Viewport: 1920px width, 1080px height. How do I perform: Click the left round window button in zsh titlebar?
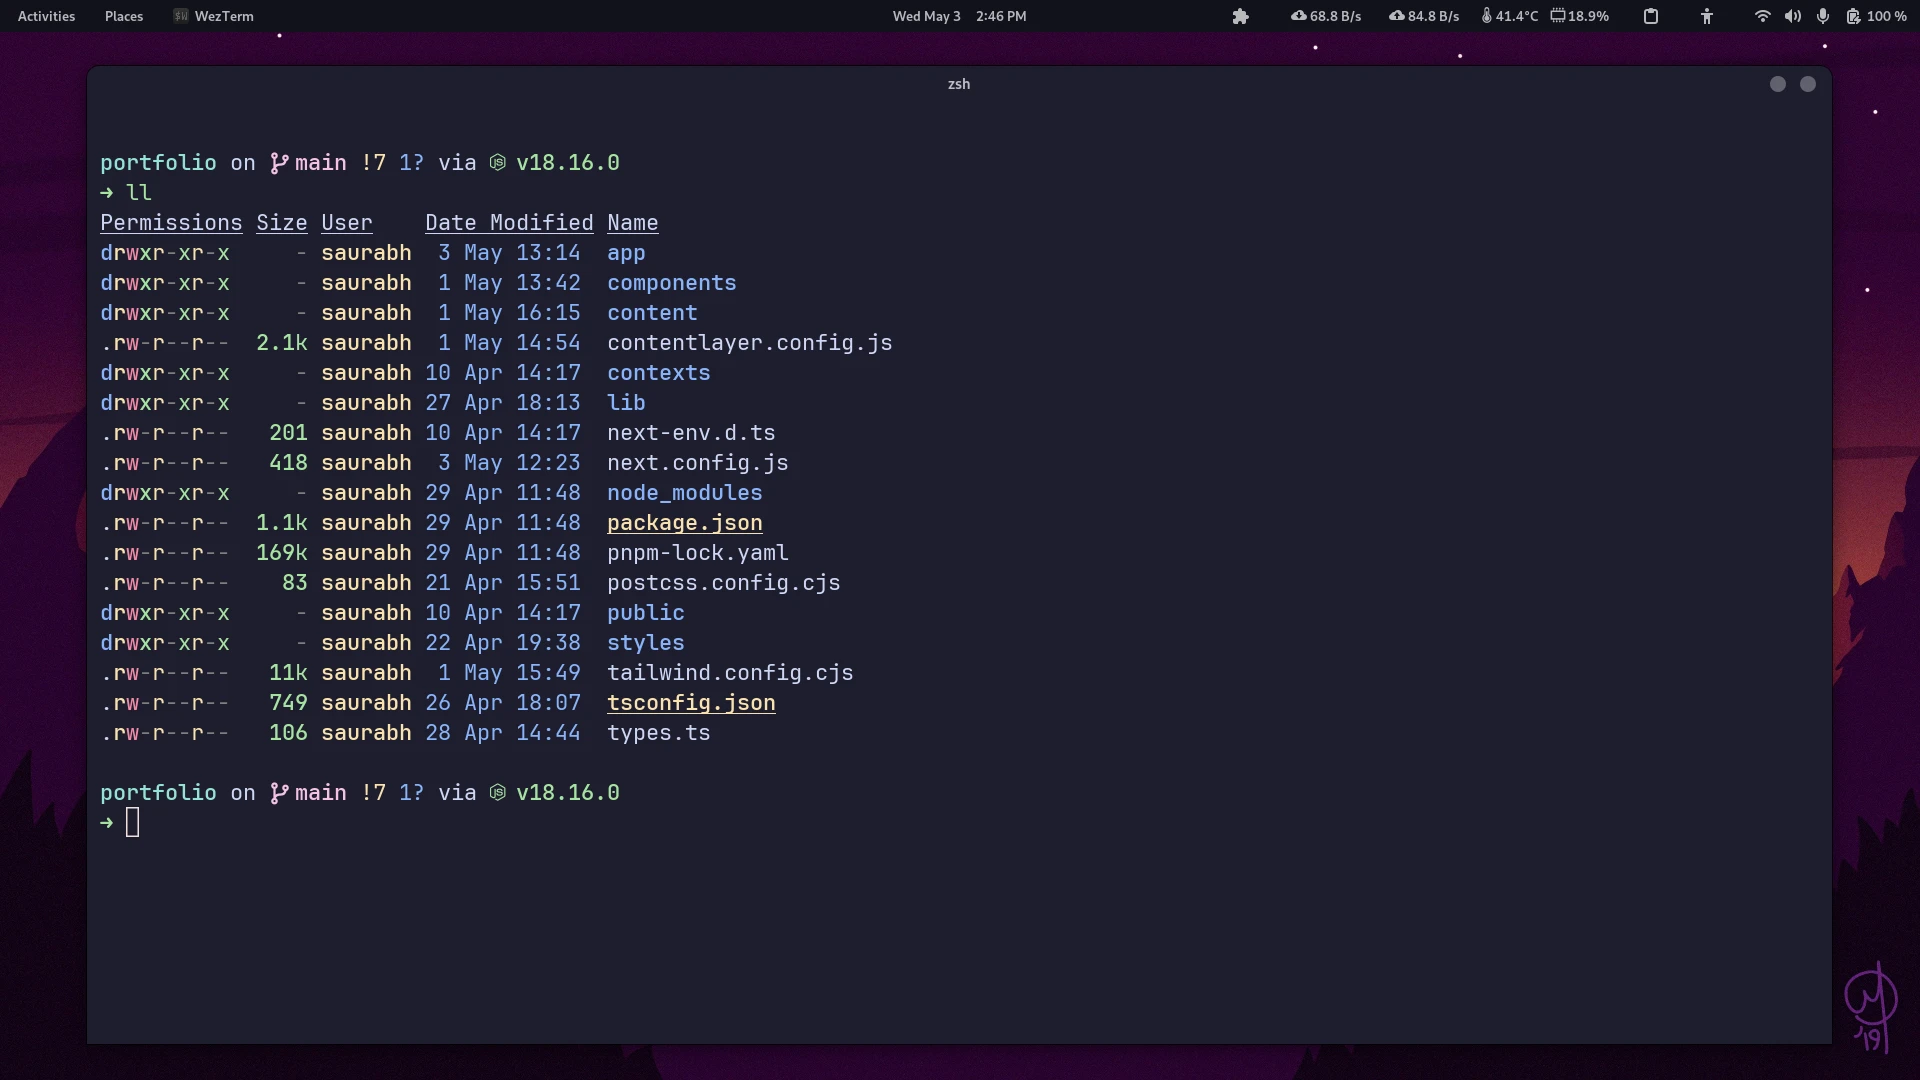coord(1778,84)
